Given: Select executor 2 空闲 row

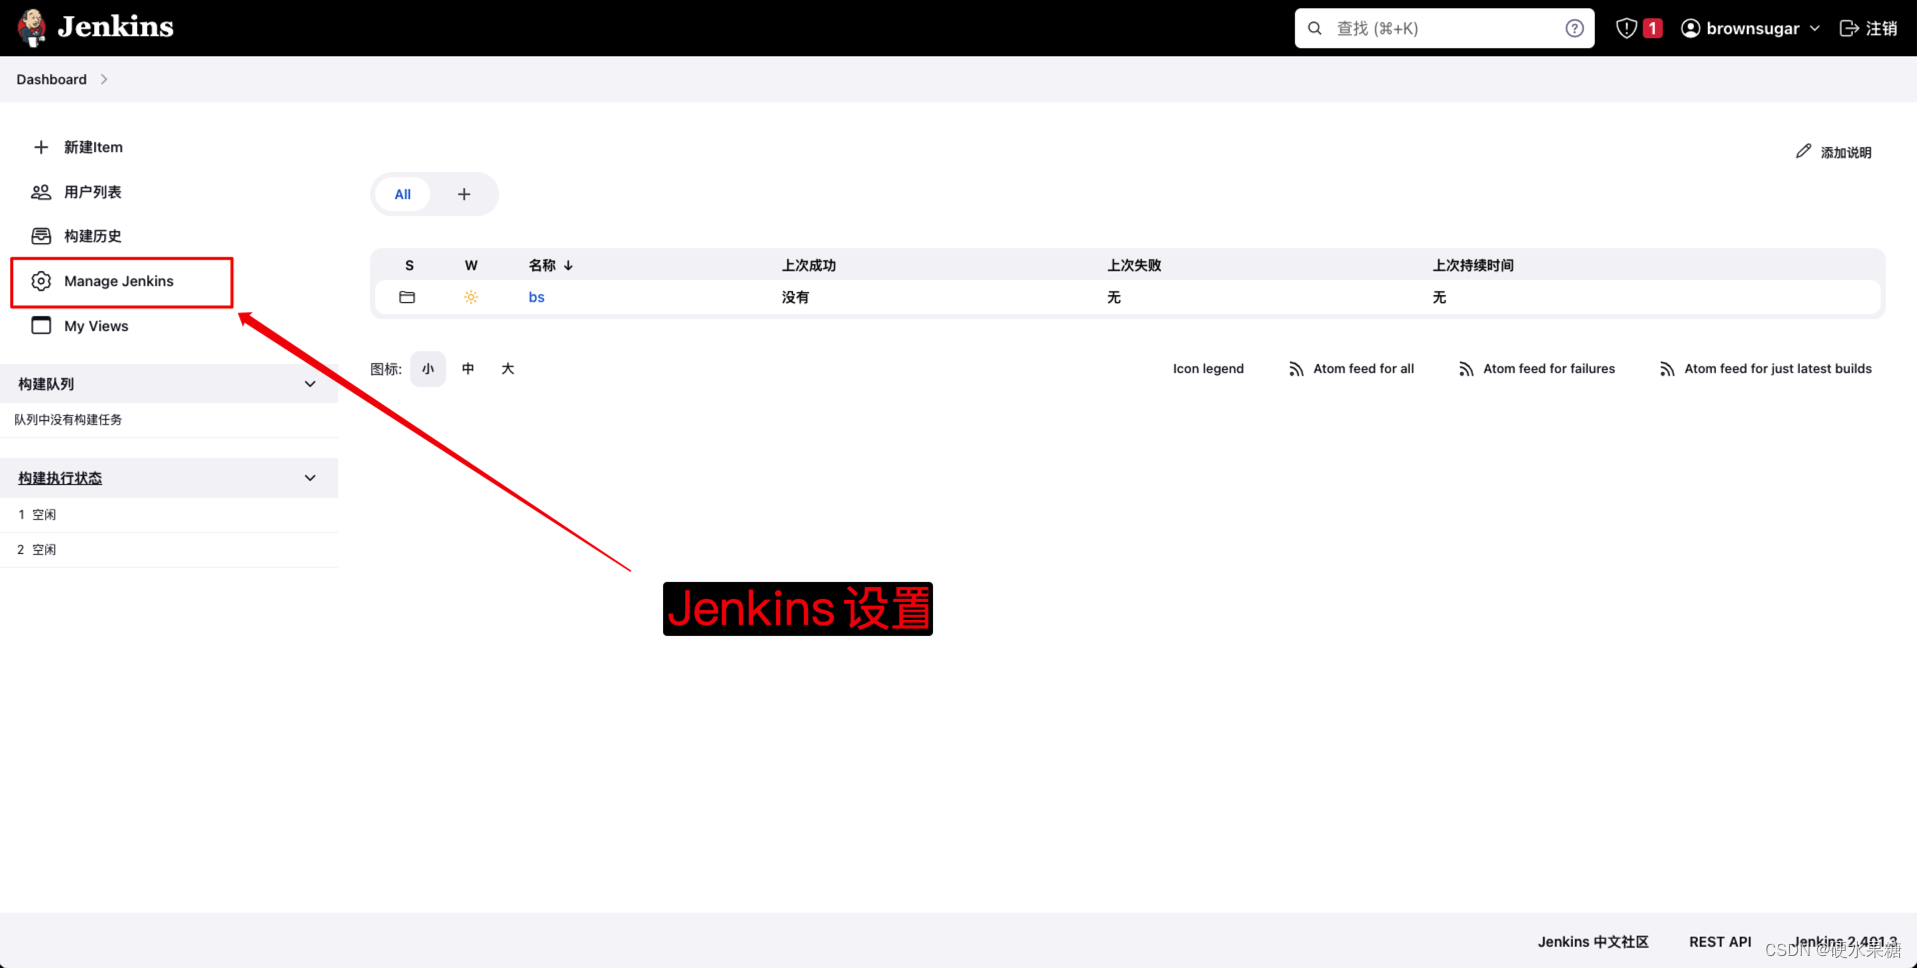Looking at the screenshot, I should [x=169, y=550].
